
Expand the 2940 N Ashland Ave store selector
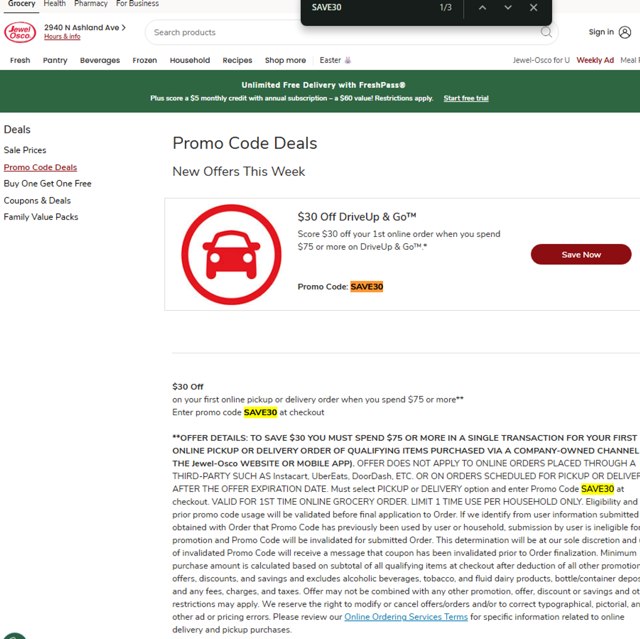coord(85,27)
